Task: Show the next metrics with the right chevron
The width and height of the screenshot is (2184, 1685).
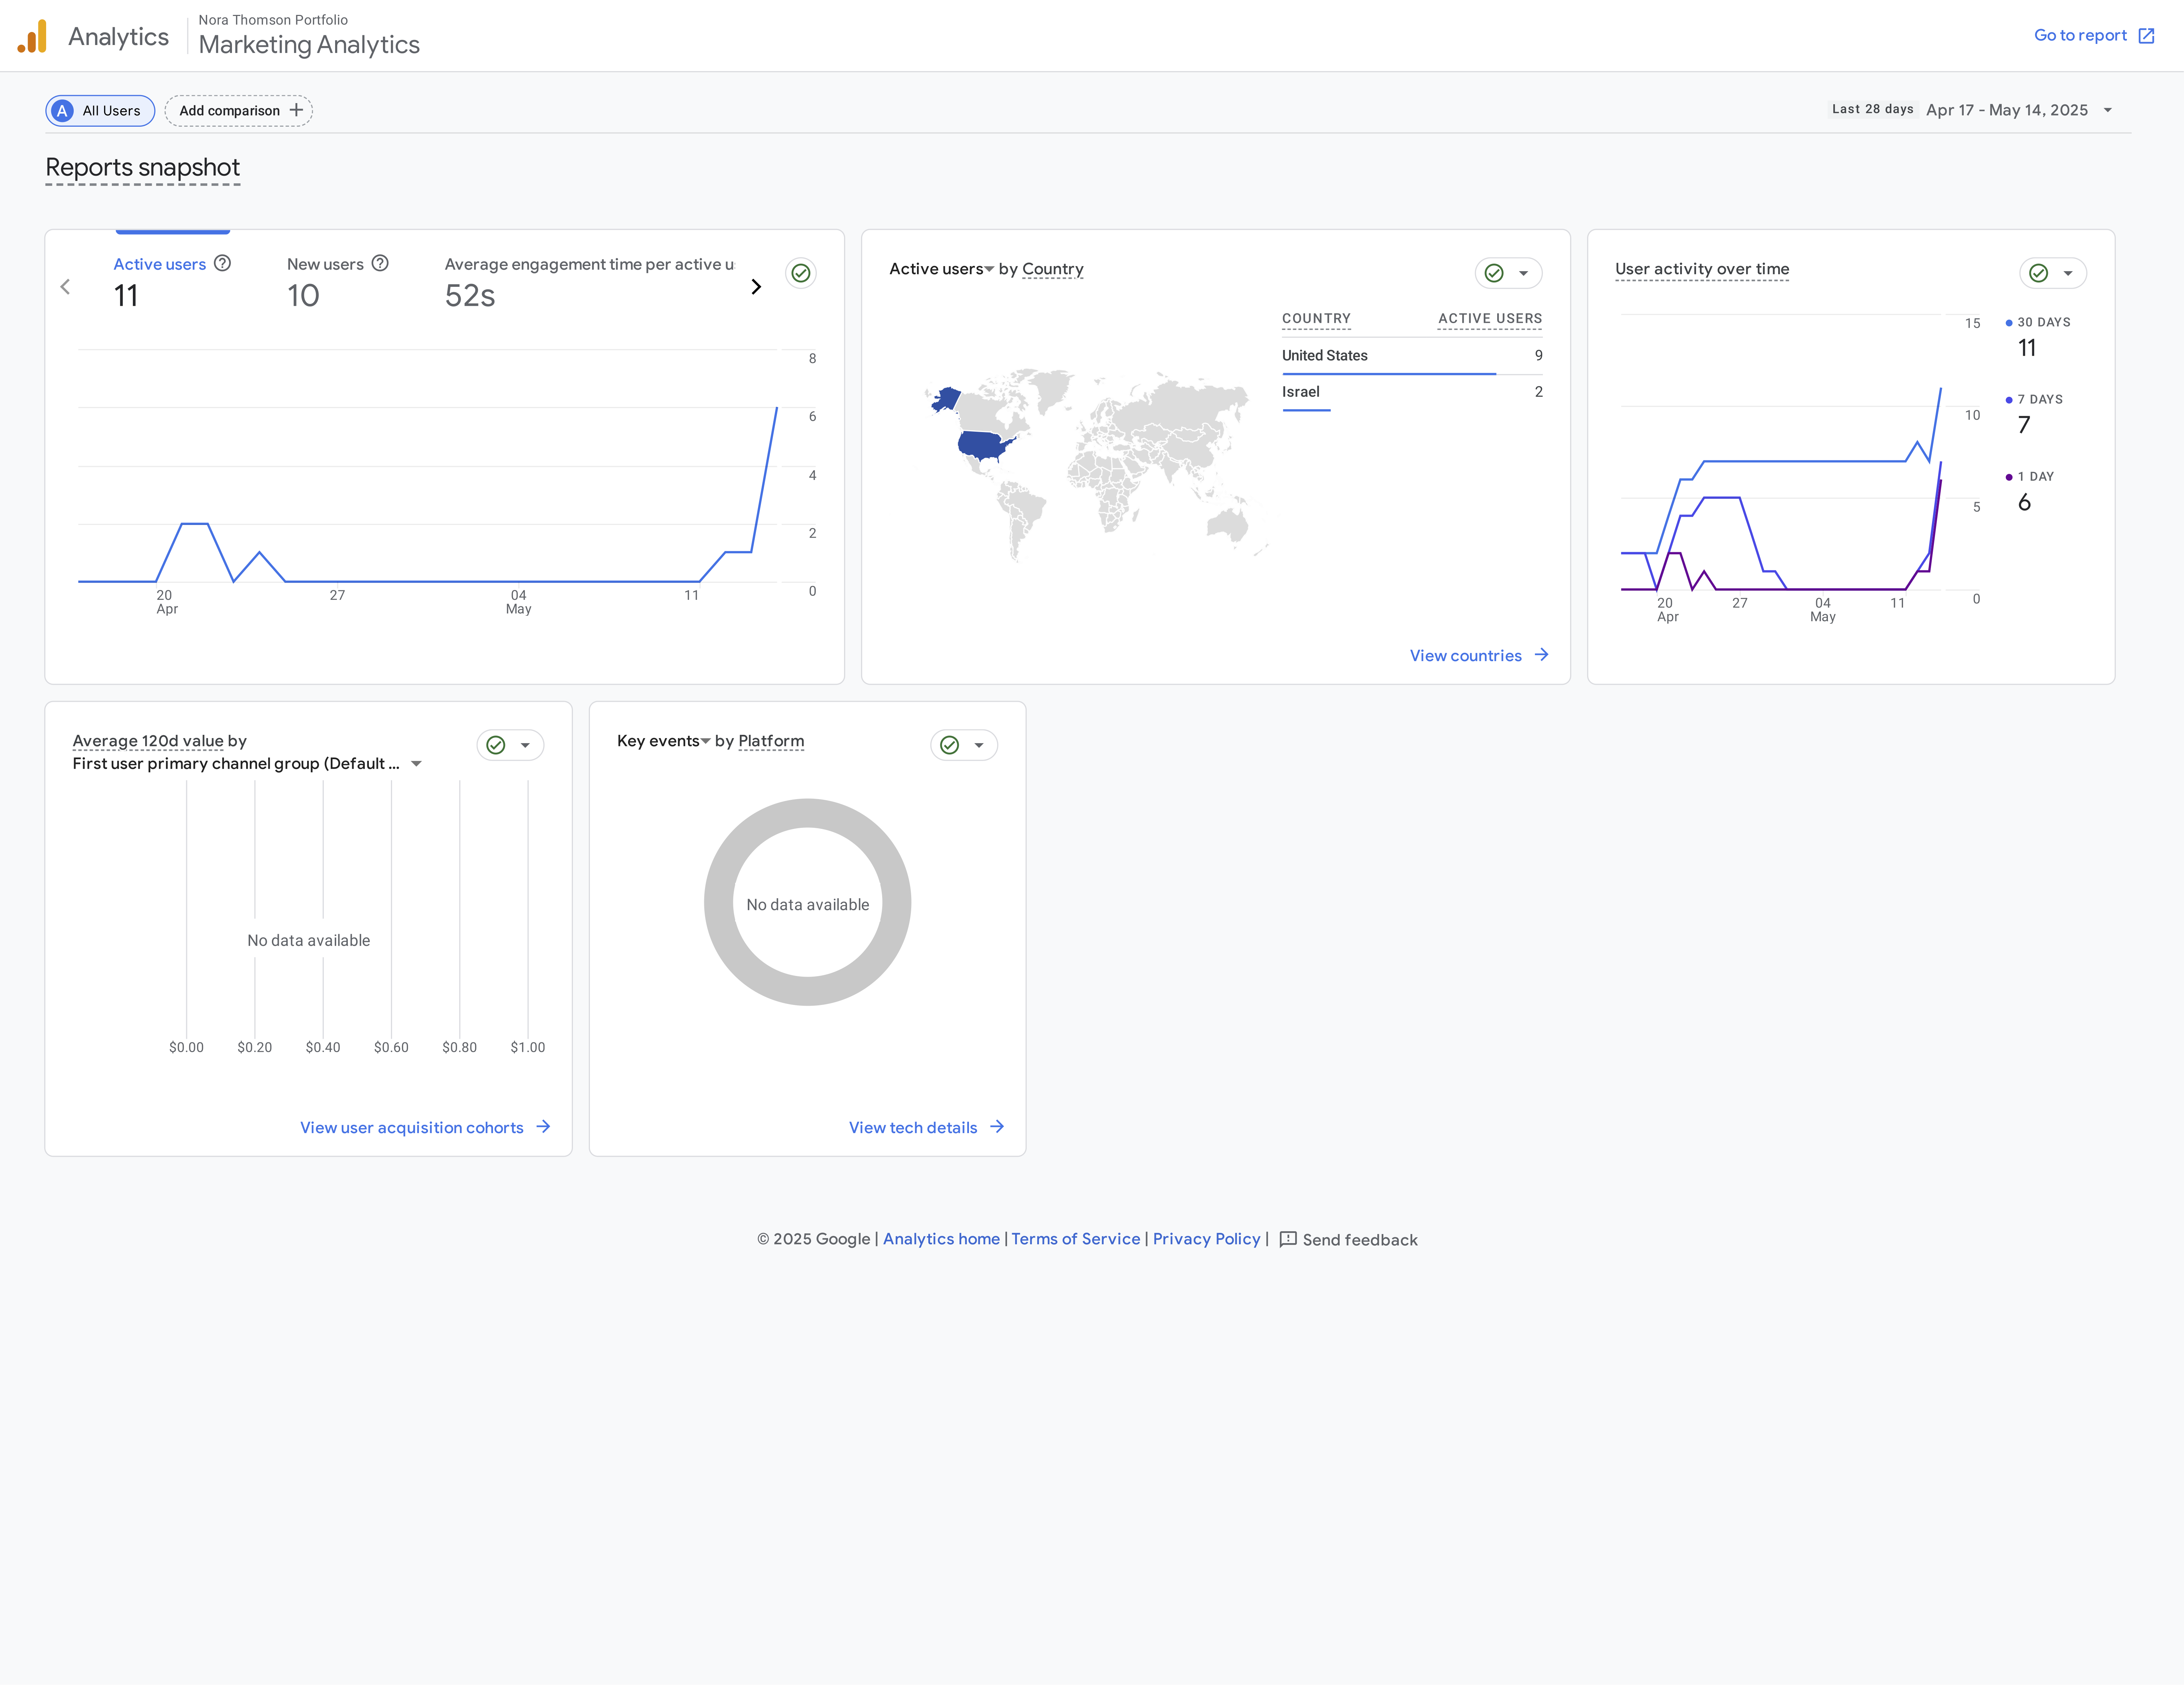Action: 756,287
